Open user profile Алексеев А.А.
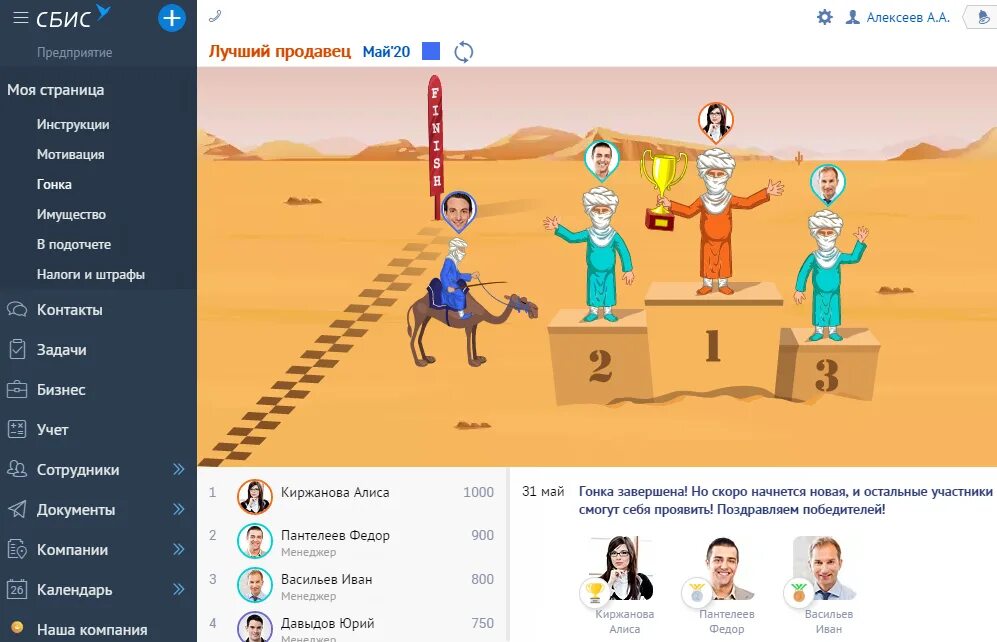Screen dimensions: 997x642 coord(897,17)
